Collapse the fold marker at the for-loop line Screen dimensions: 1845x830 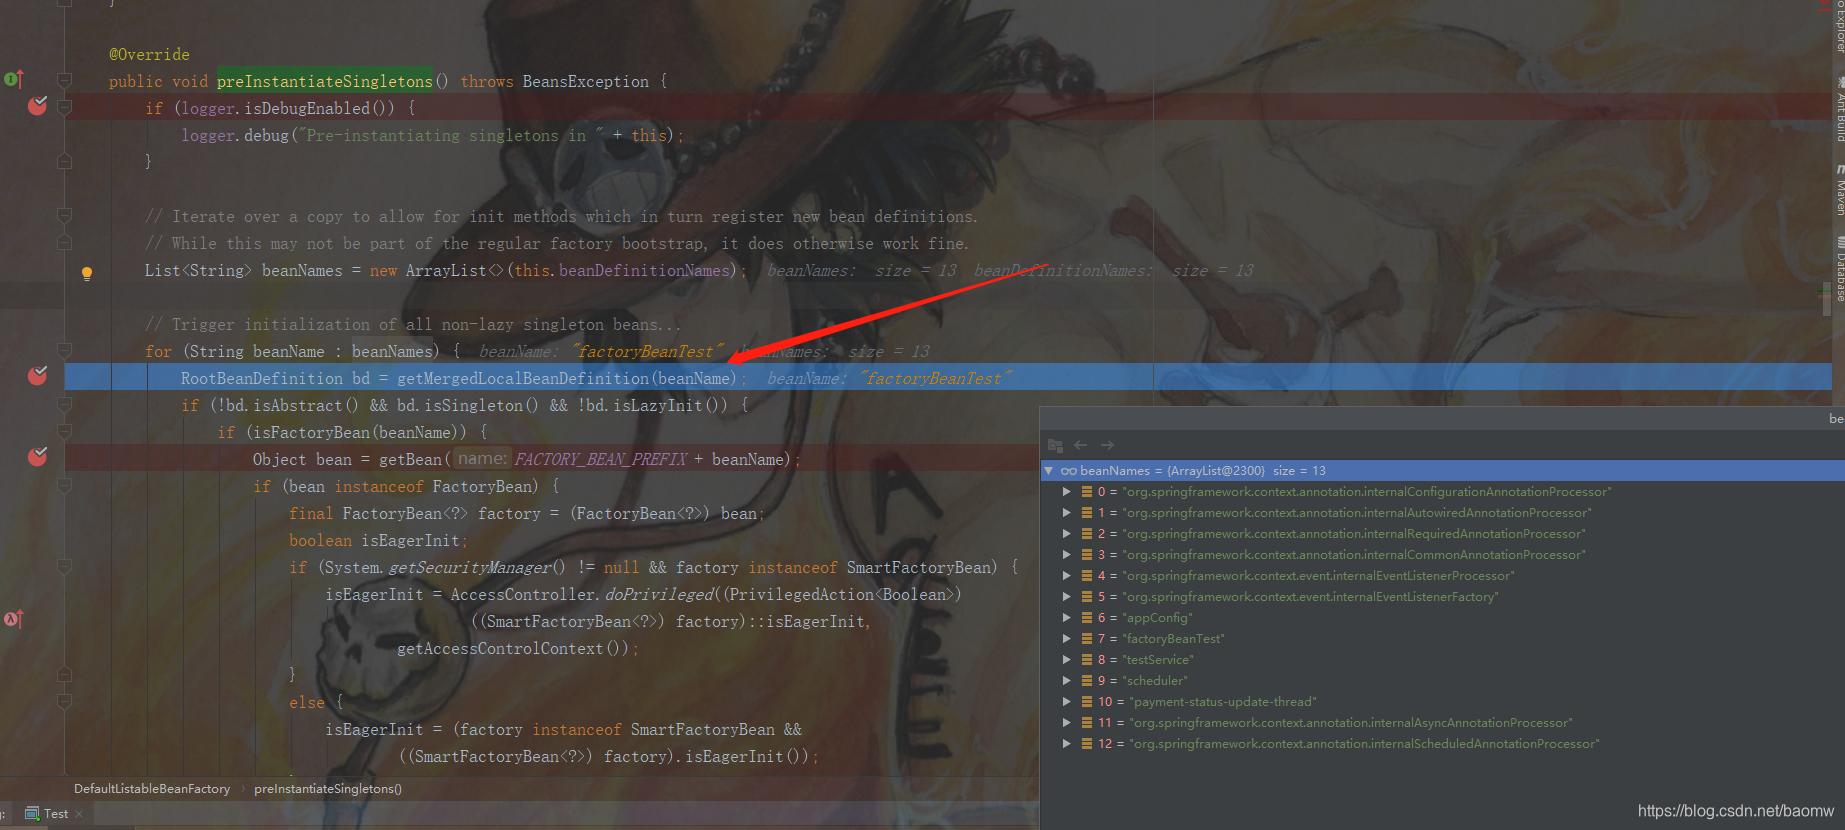click(64, 351)
